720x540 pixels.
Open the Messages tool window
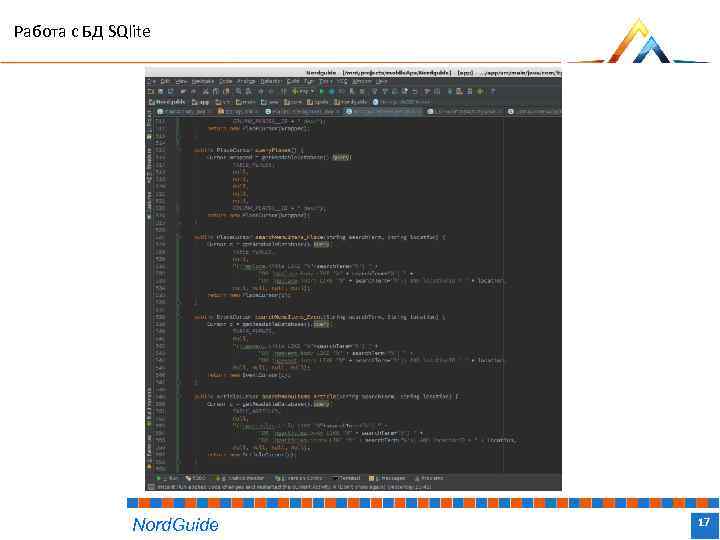(x=387, y=478)
